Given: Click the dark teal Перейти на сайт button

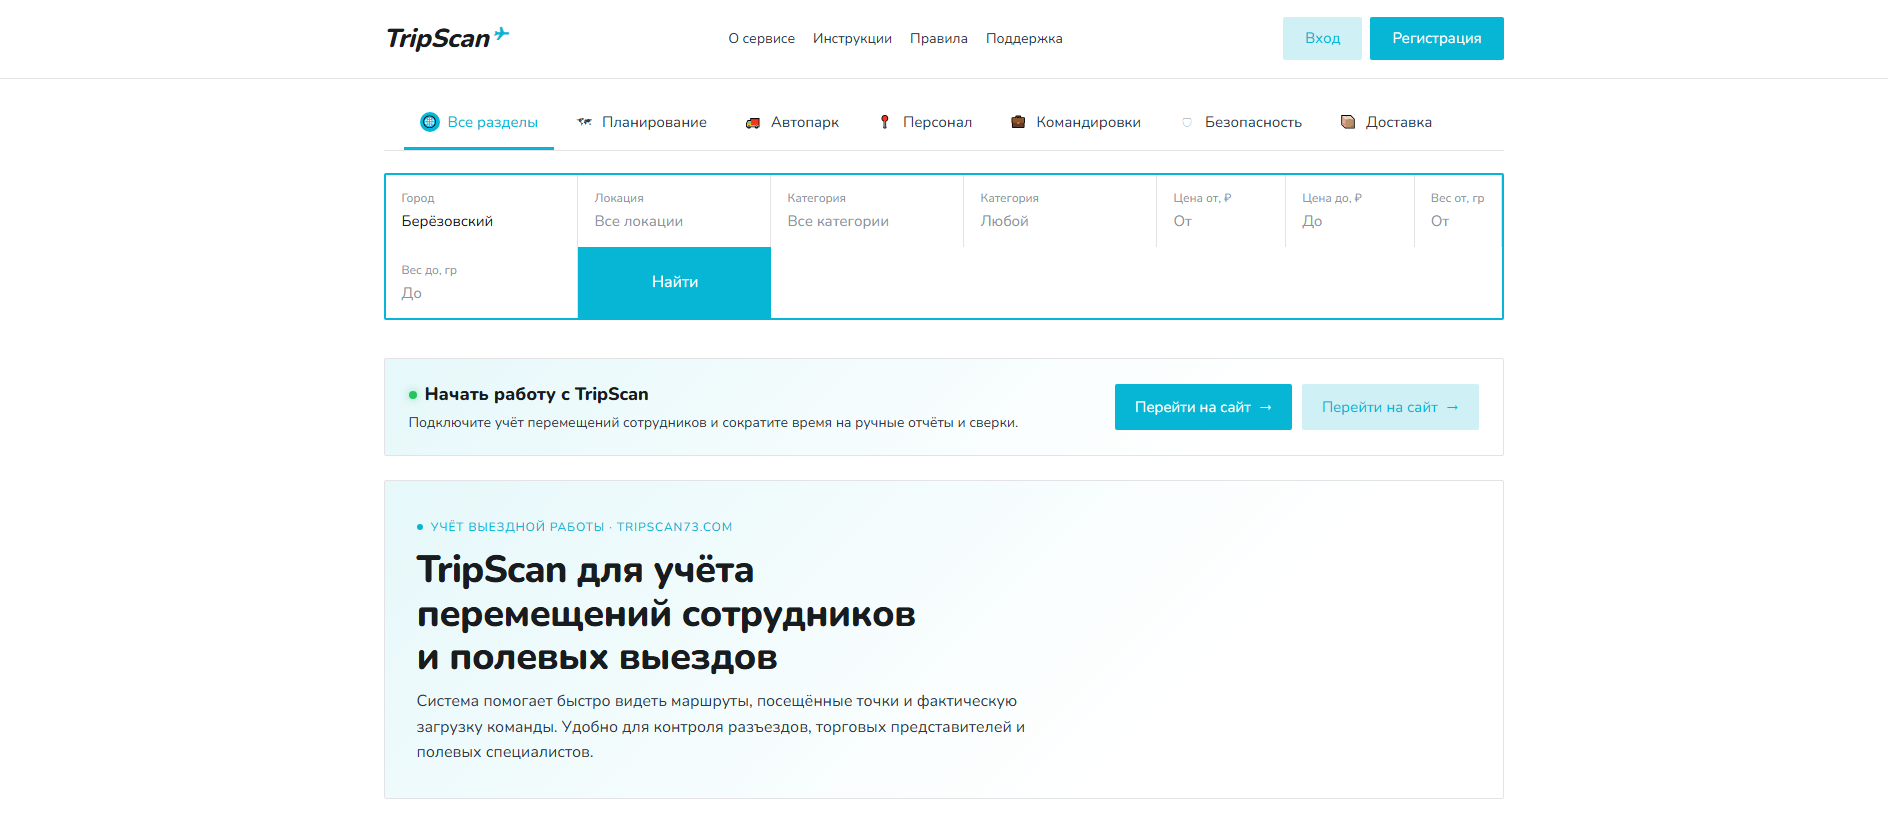Looking at the screenshot, I should click(1203, 407).
